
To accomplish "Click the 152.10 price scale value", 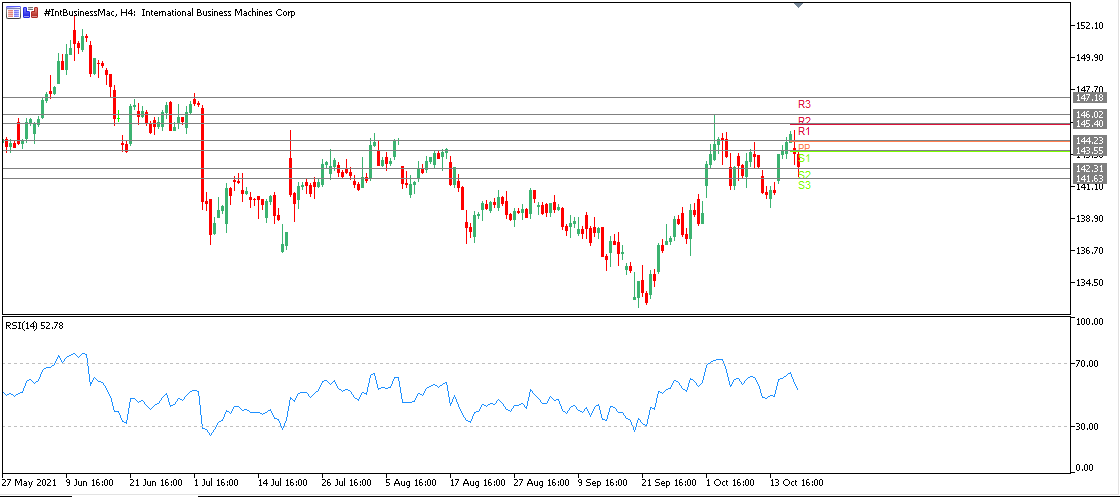I will point(1087,26).
